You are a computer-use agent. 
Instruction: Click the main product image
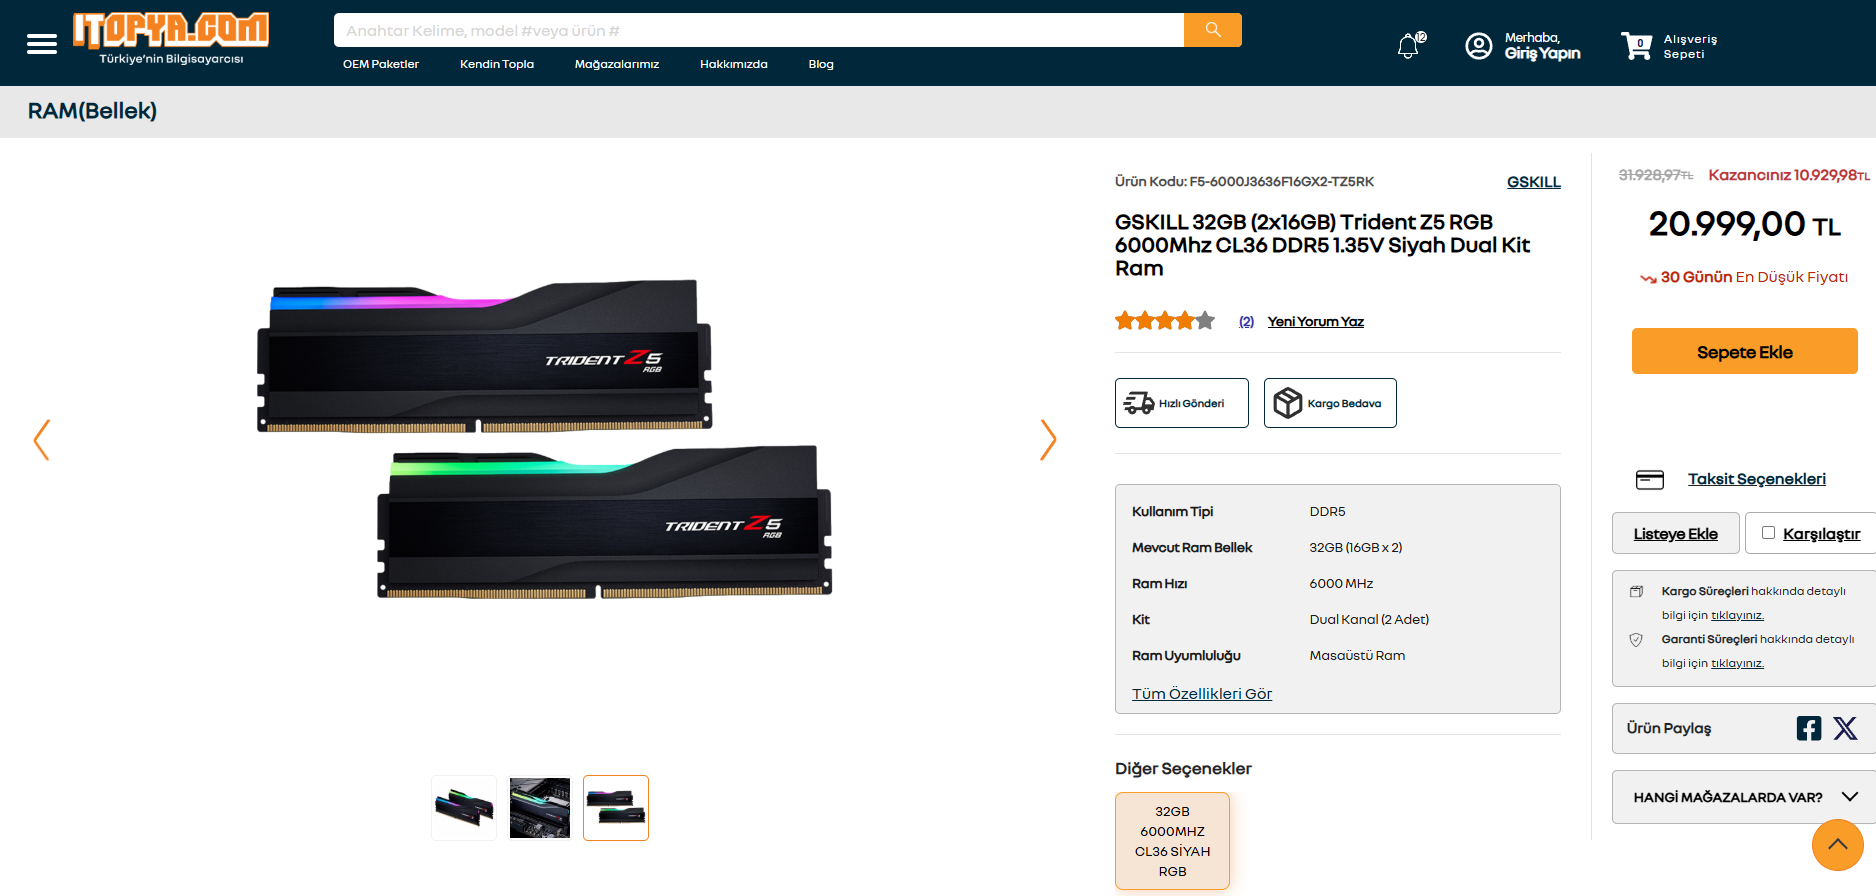[545, 440]
